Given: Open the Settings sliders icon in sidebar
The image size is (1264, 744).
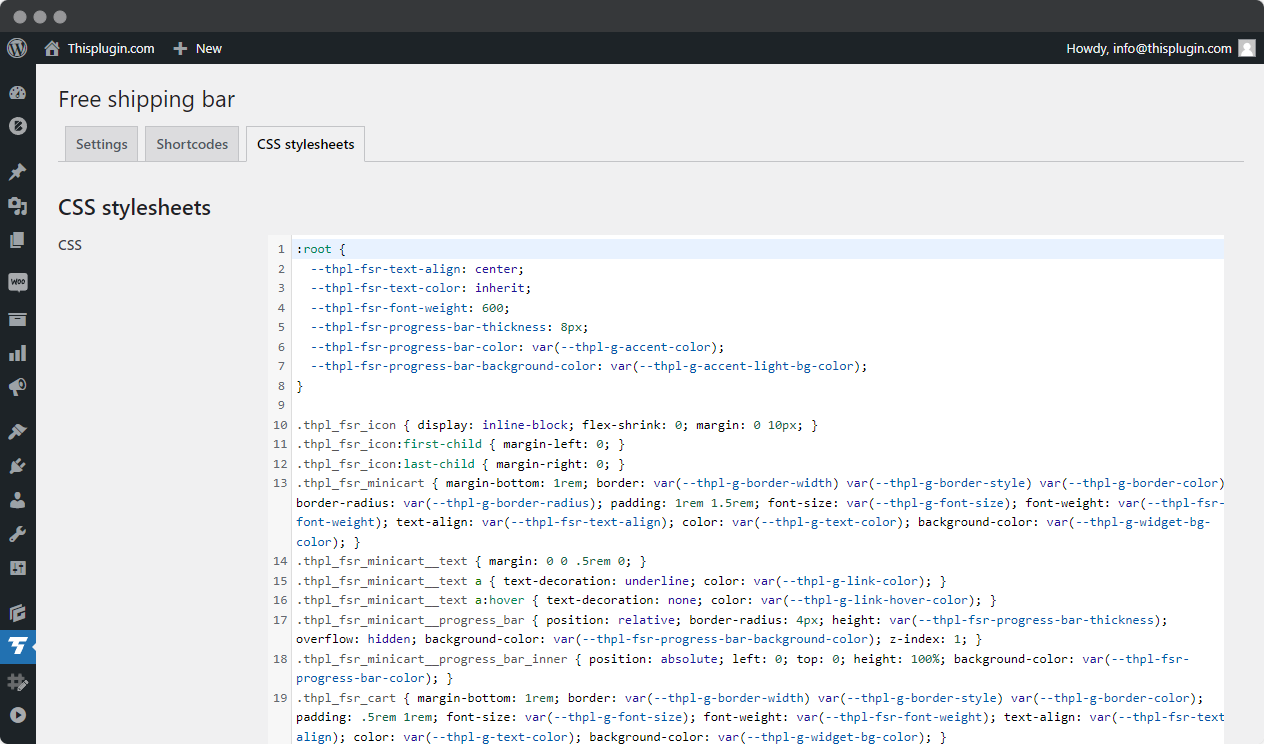Looking at the screenshot, I should (17, 568).
